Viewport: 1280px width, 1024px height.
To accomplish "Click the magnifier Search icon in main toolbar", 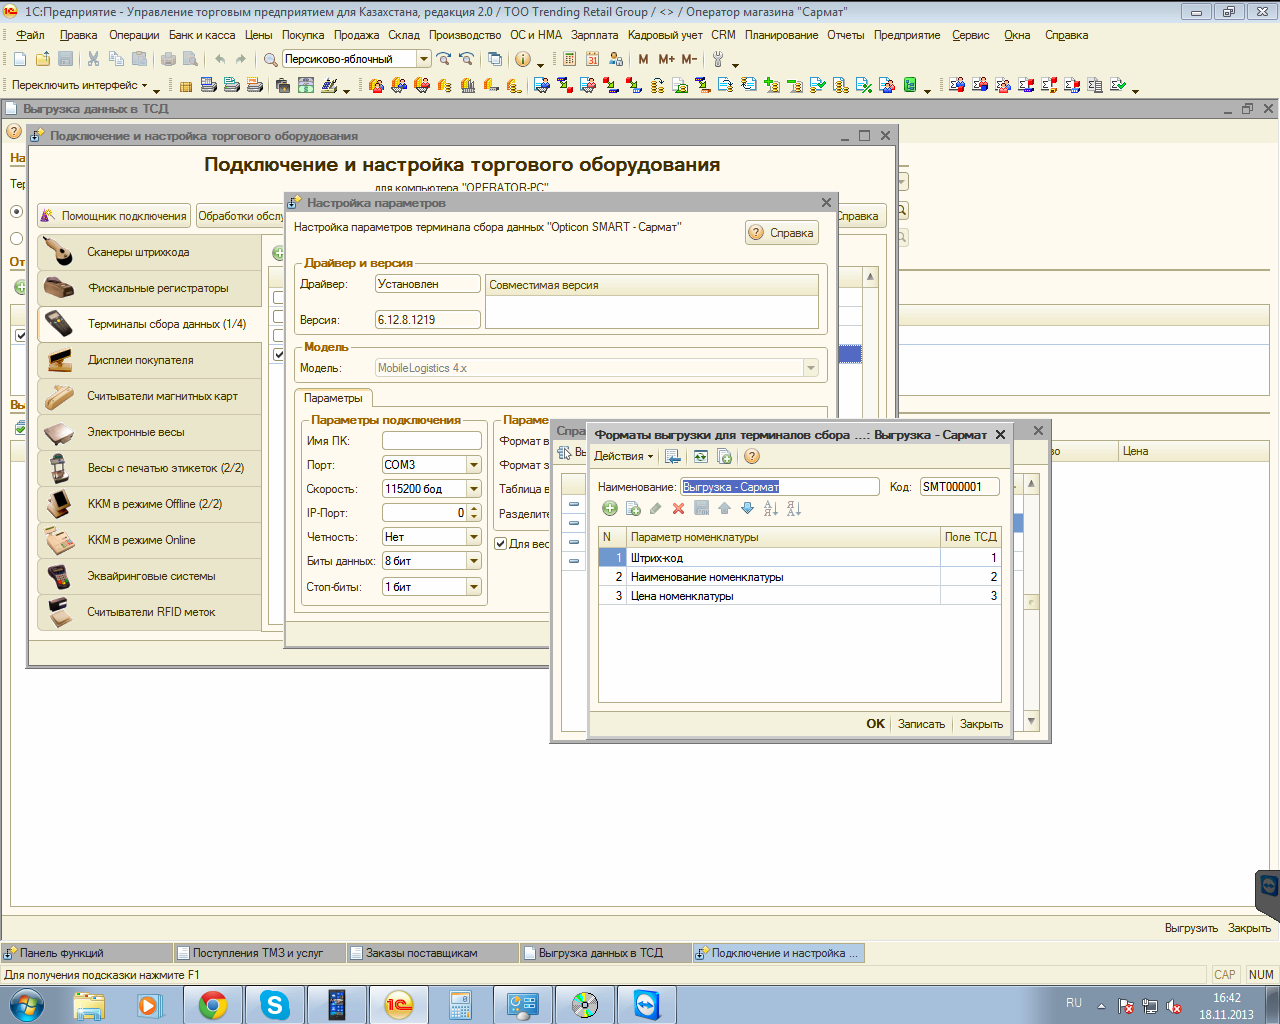I will click(270, 59).
